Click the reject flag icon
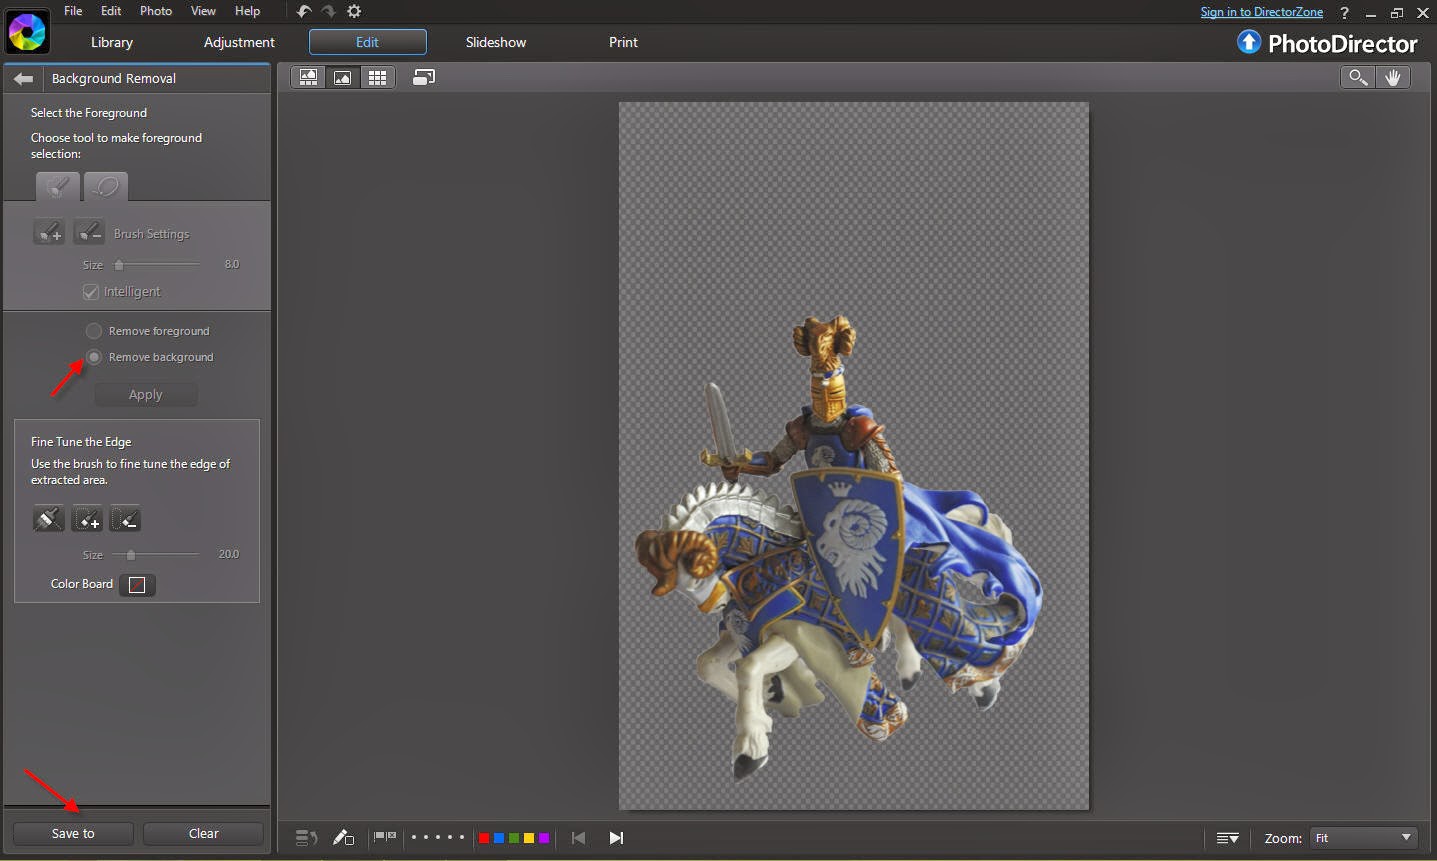 point(391,837)
